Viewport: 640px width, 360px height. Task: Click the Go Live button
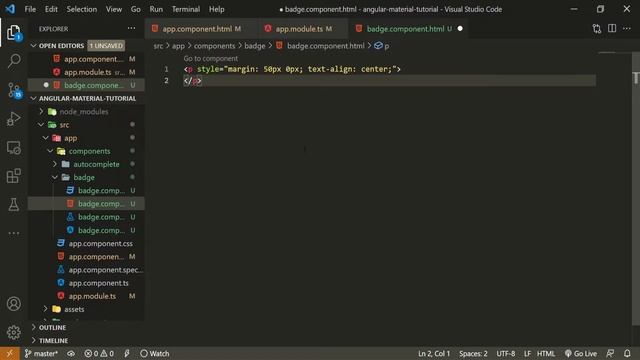click(x=580, y=353)
